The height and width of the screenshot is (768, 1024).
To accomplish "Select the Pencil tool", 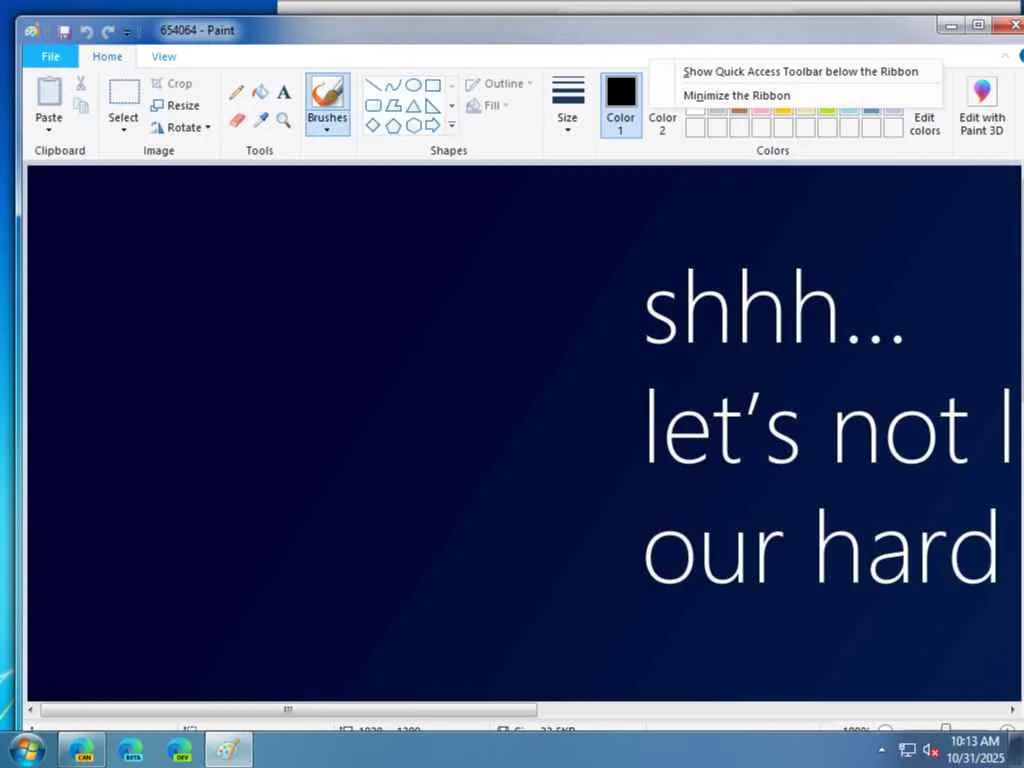I will click(x=236, y=92).
